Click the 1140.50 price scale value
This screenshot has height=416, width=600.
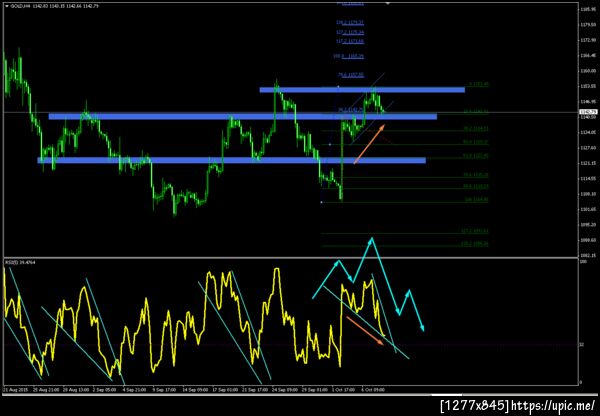589,117
